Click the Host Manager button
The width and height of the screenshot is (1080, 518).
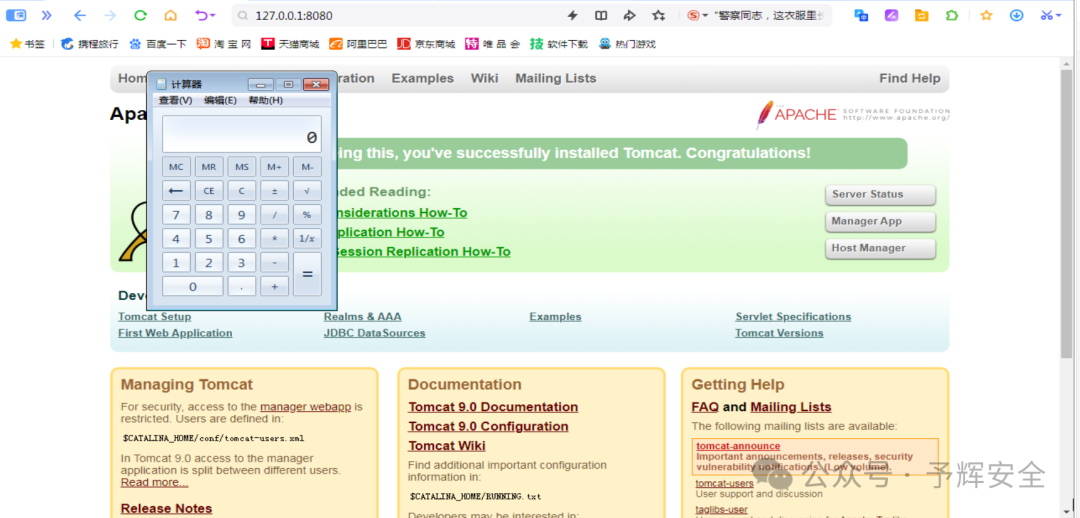[x=880, y=249]
